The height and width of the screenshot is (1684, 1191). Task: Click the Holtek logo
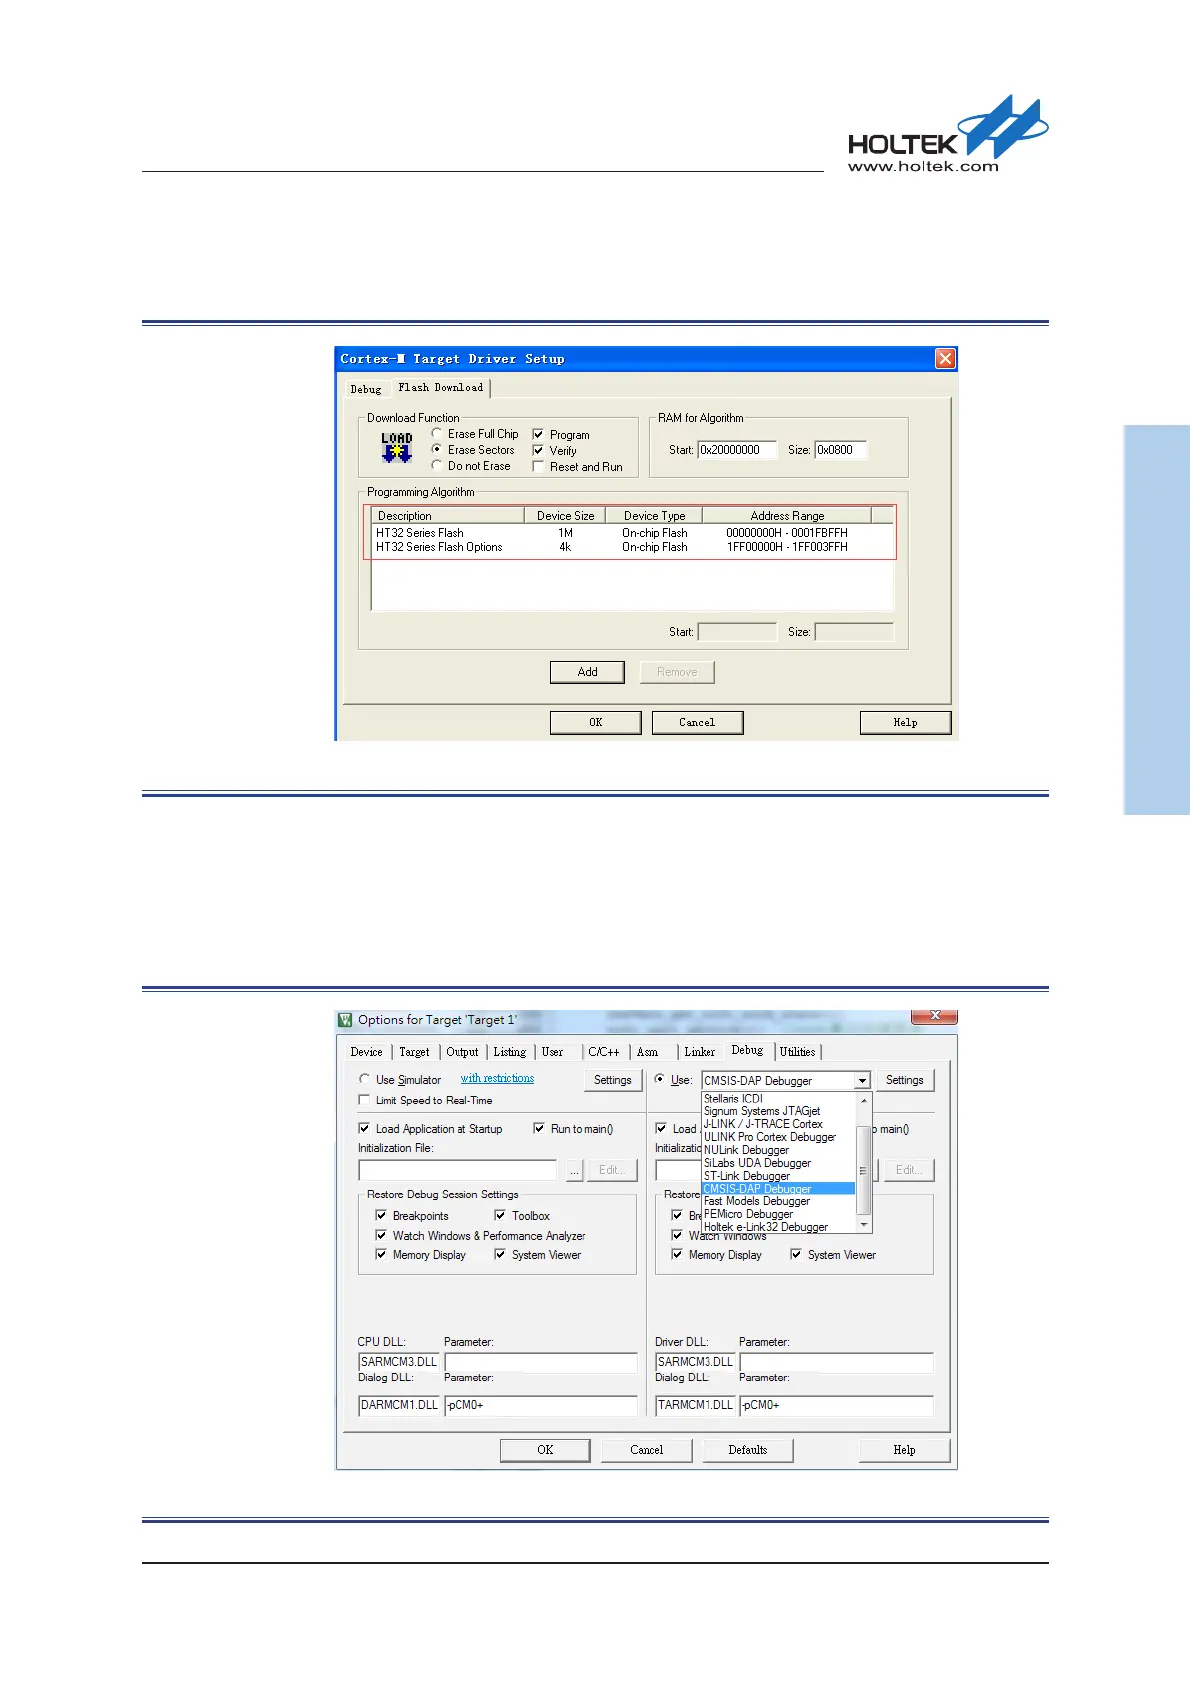tap(946, 135)
